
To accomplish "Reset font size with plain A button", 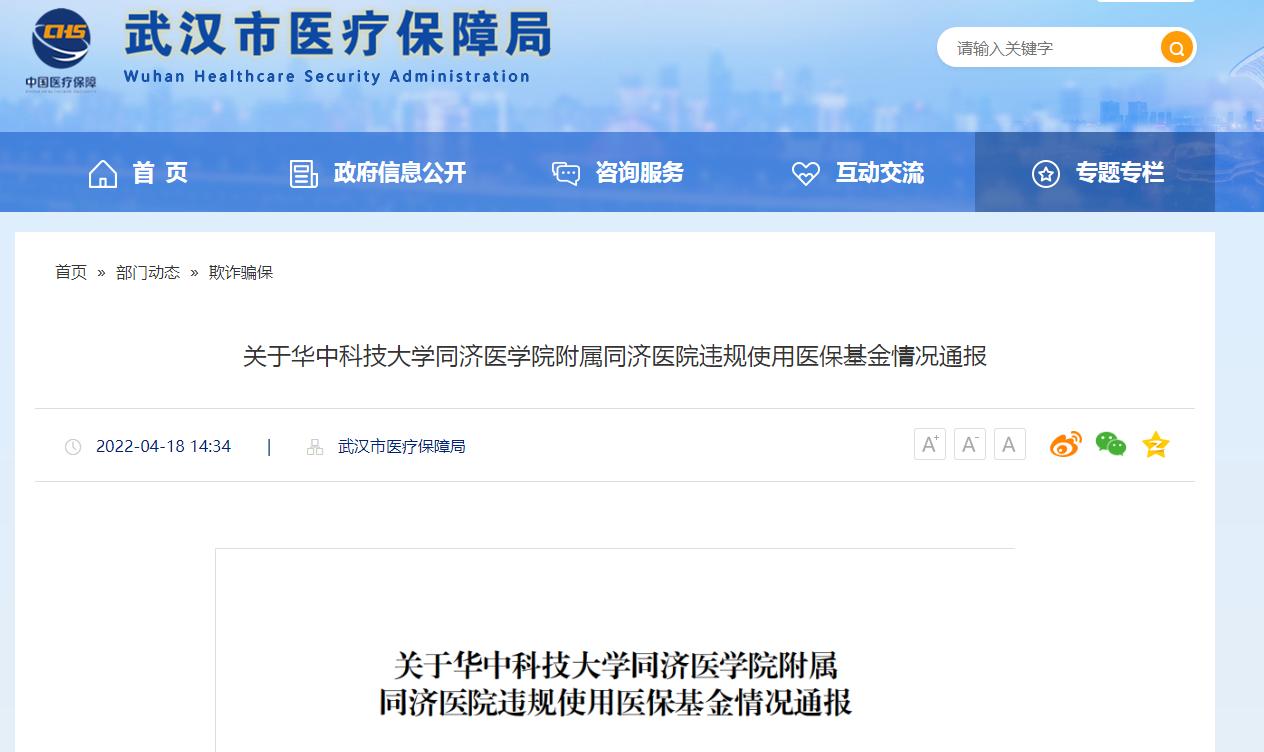I will pyautogui.click(x=1010, y=445).
